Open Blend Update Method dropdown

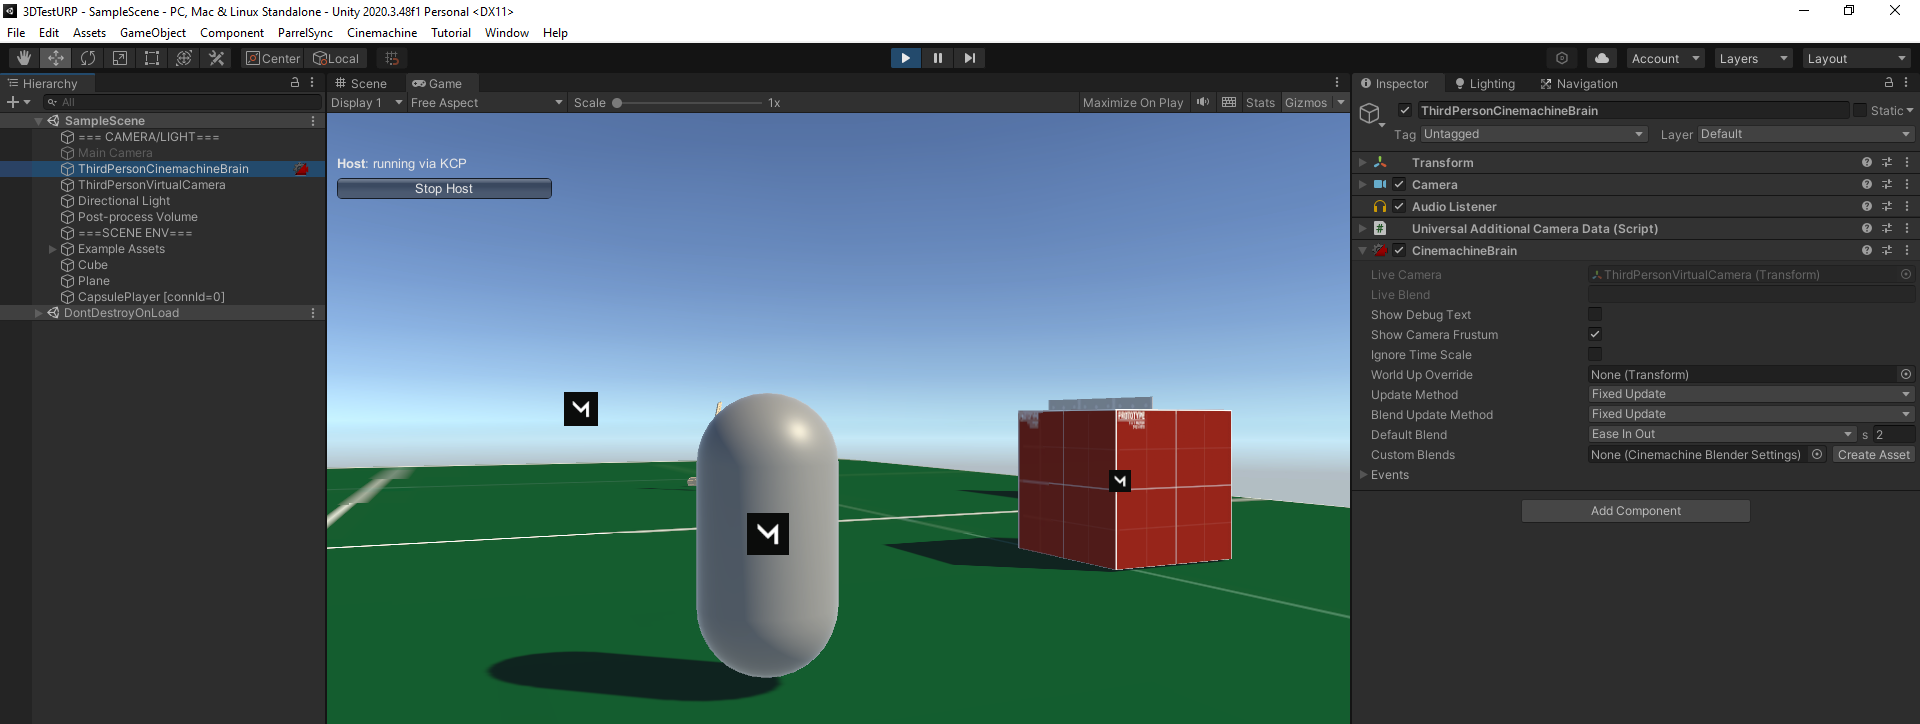(x=1751, y=414)
